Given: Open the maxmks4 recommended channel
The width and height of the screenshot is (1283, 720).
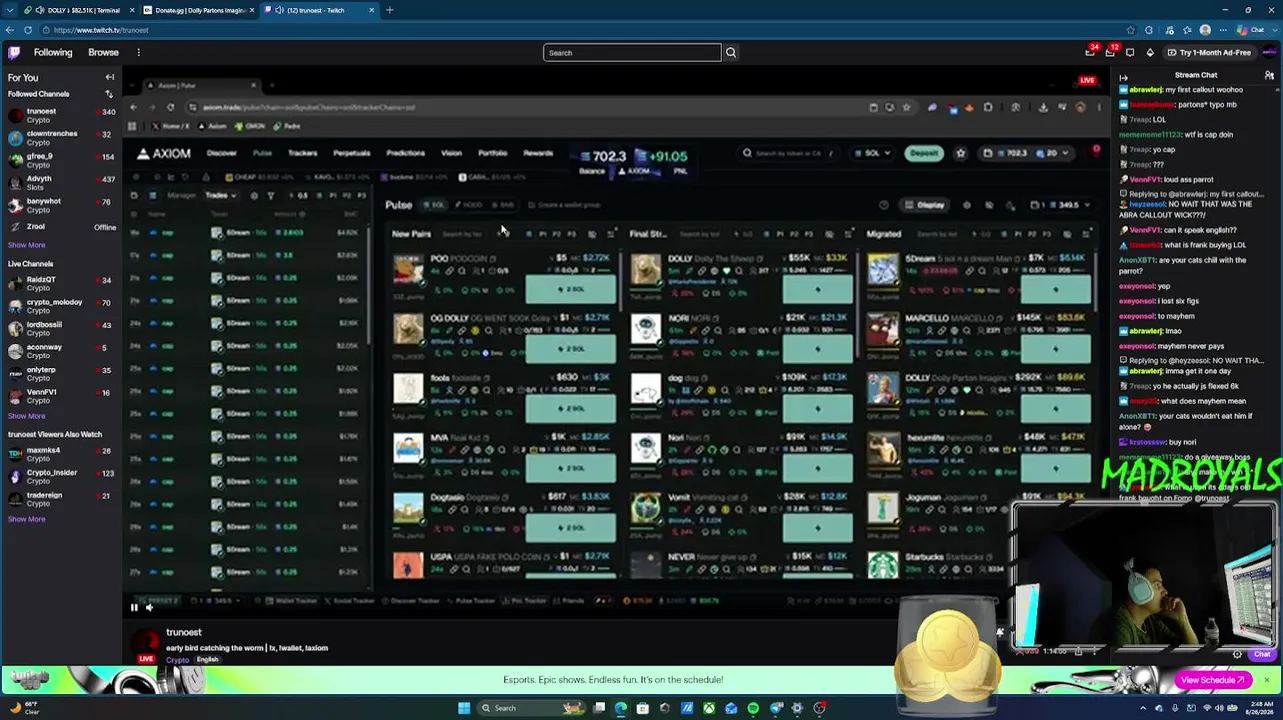Looking at the screenshot, I should pyautogui.click(x=61, y=454).
